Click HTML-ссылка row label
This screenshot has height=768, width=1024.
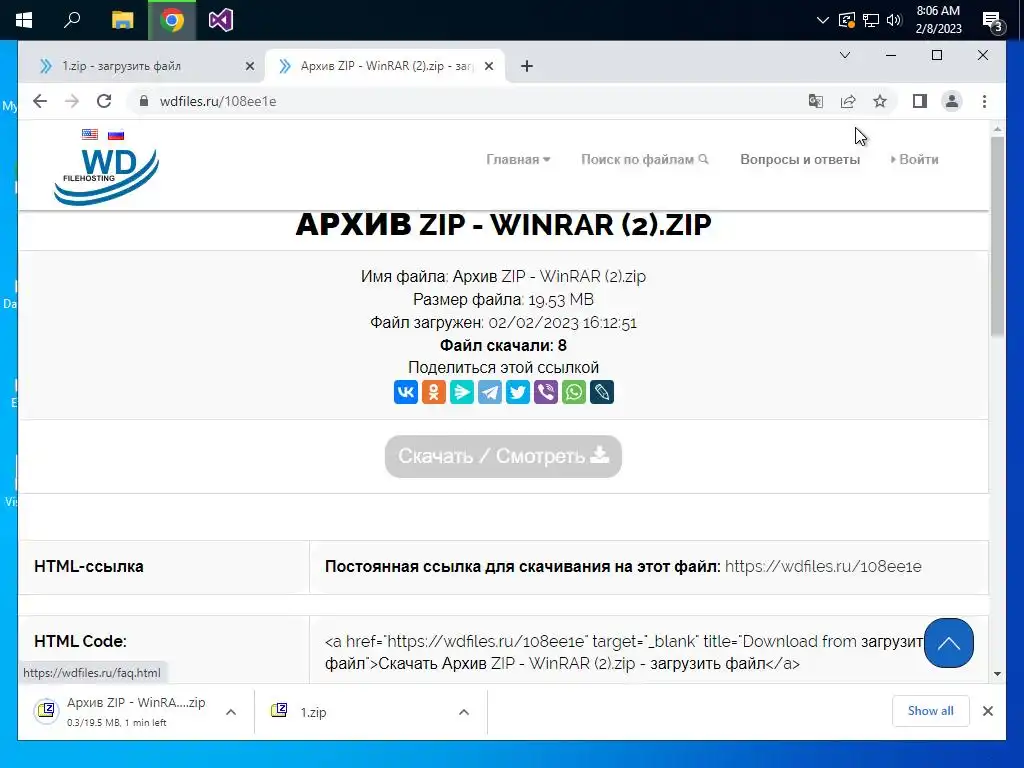[89, 566]
